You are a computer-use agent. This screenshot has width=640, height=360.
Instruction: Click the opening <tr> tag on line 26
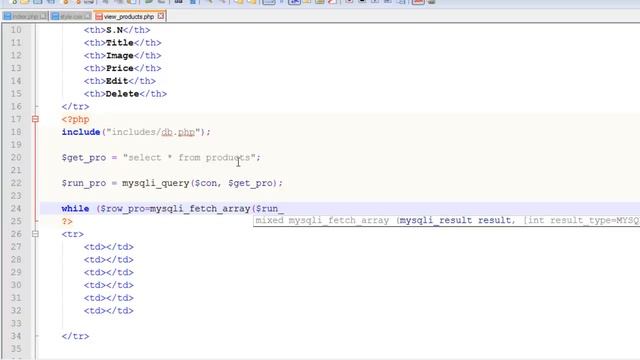coord(73,234)
